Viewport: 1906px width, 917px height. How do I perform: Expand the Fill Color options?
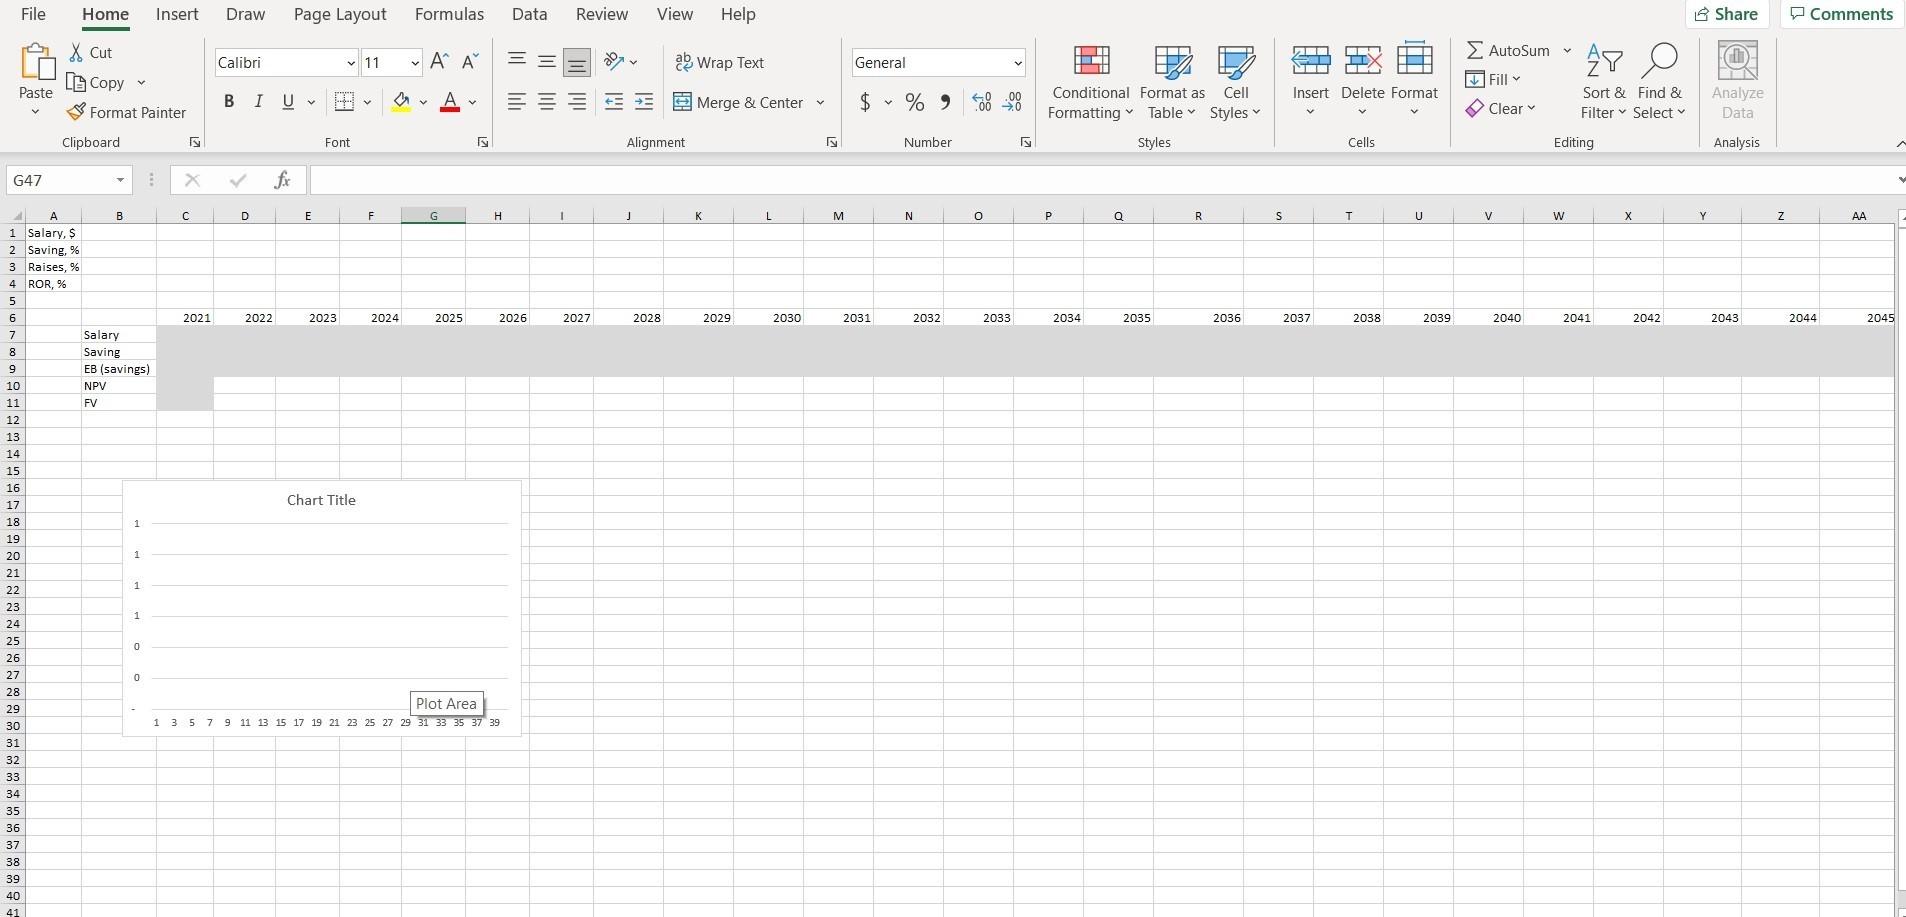tap(424, 103)
